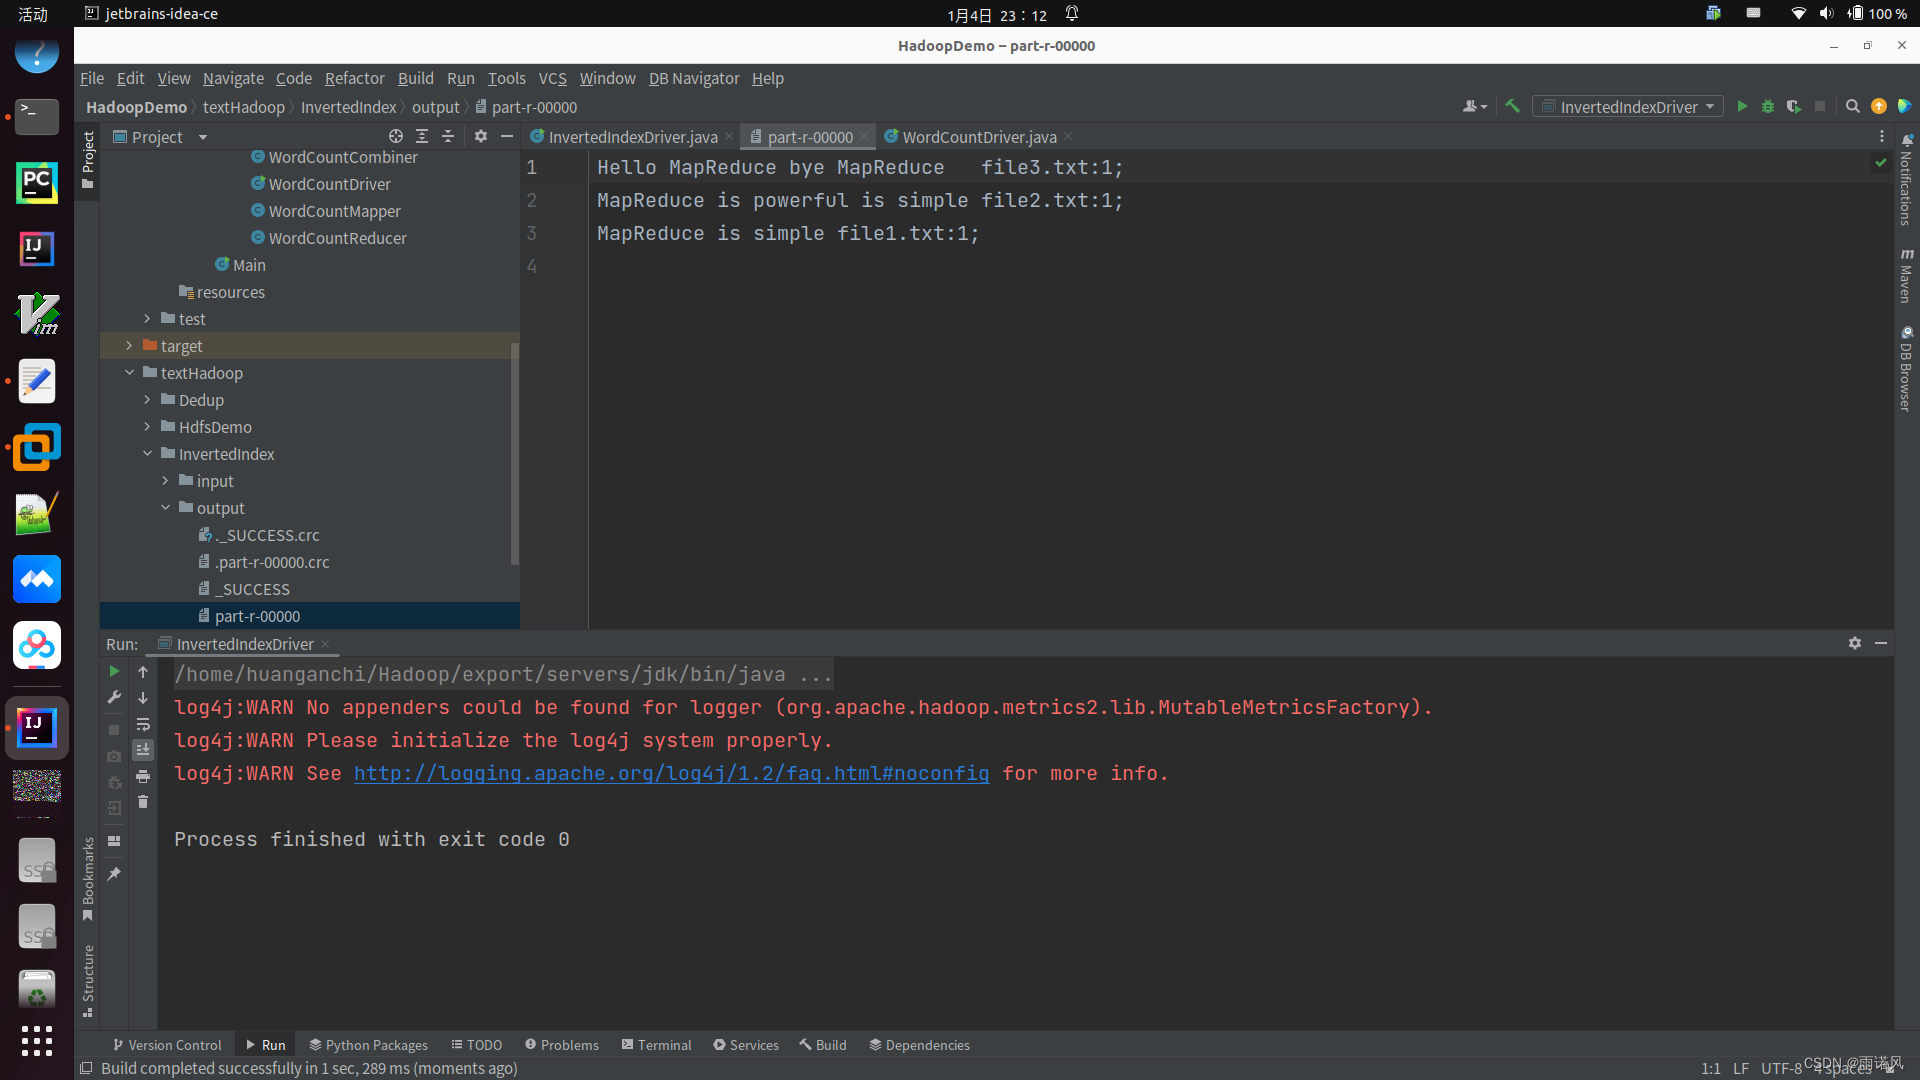Click the print output icon in Run panel
Image resolution: width=1920 pixels, height=1080 pixels.
tap(143, 776)
